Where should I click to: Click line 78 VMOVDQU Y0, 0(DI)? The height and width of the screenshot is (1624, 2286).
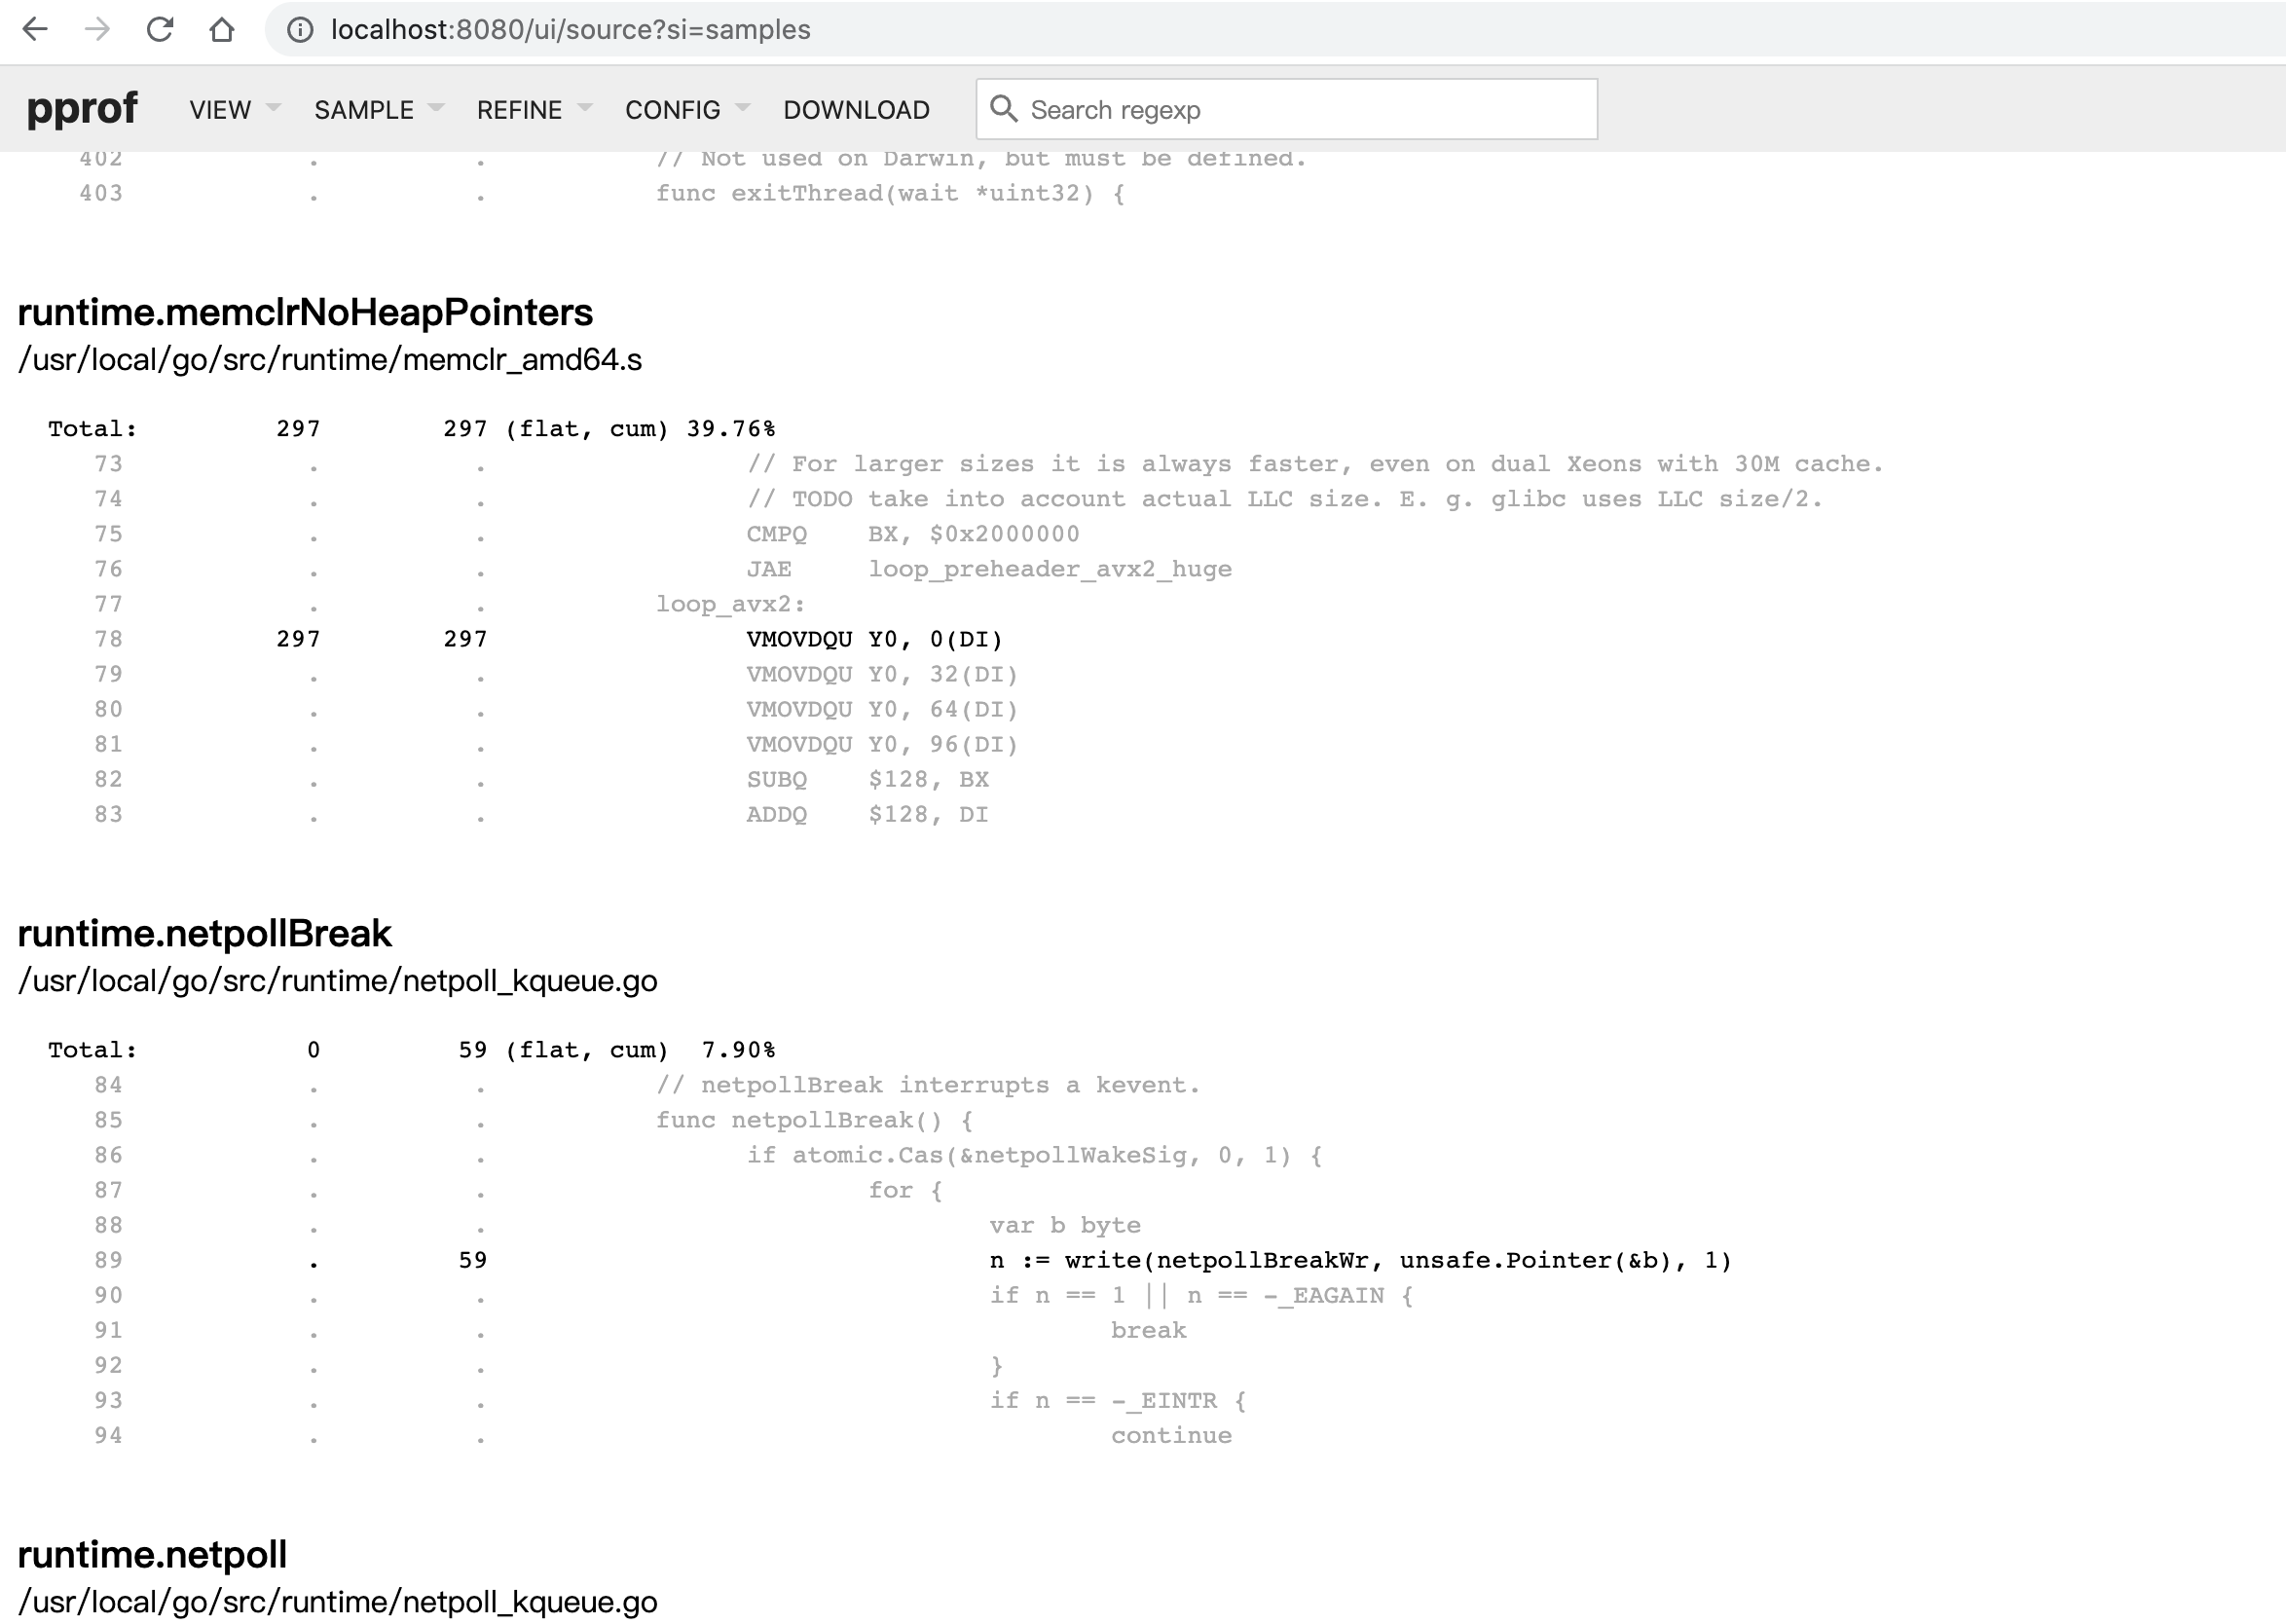(874, 640)
